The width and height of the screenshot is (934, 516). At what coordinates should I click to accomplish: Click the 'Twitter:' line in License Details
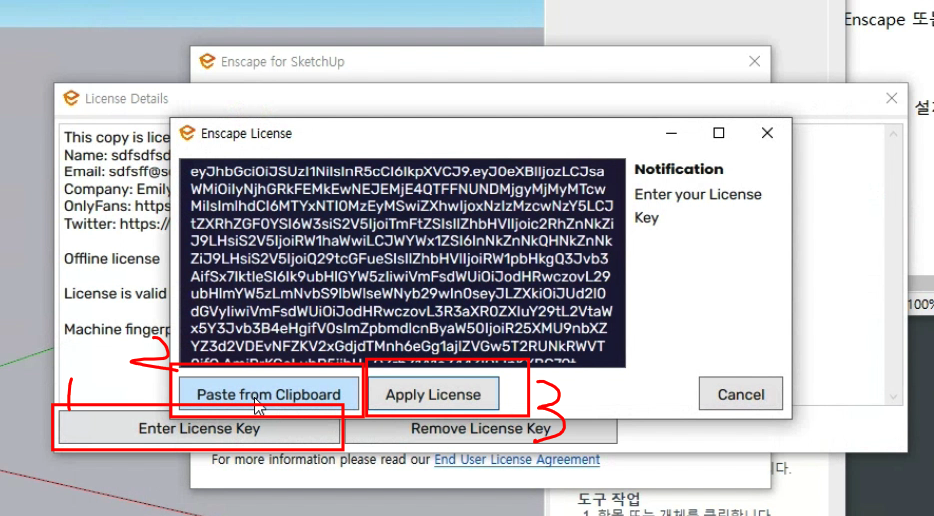point(117,223)
